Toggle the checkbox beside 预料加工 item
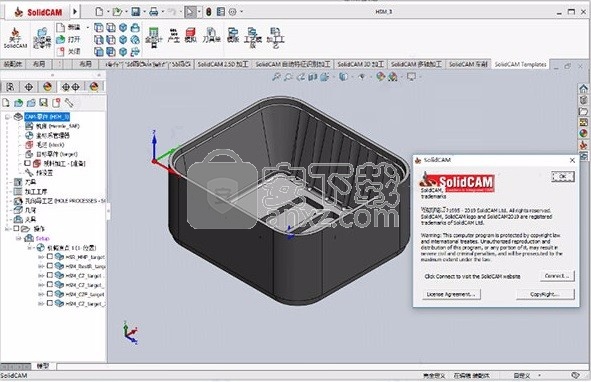The height and width of the screenshot is (382, 591). point(27,163)
